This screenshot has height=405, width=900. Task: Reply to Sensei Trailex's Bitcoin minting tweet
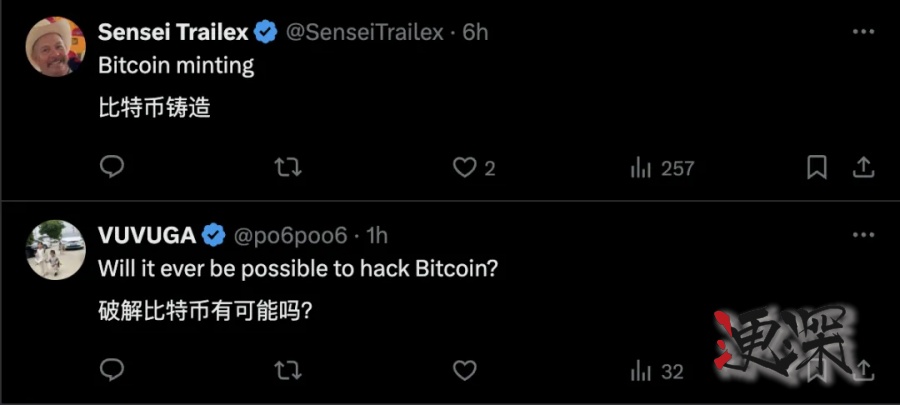coord(113,167)
